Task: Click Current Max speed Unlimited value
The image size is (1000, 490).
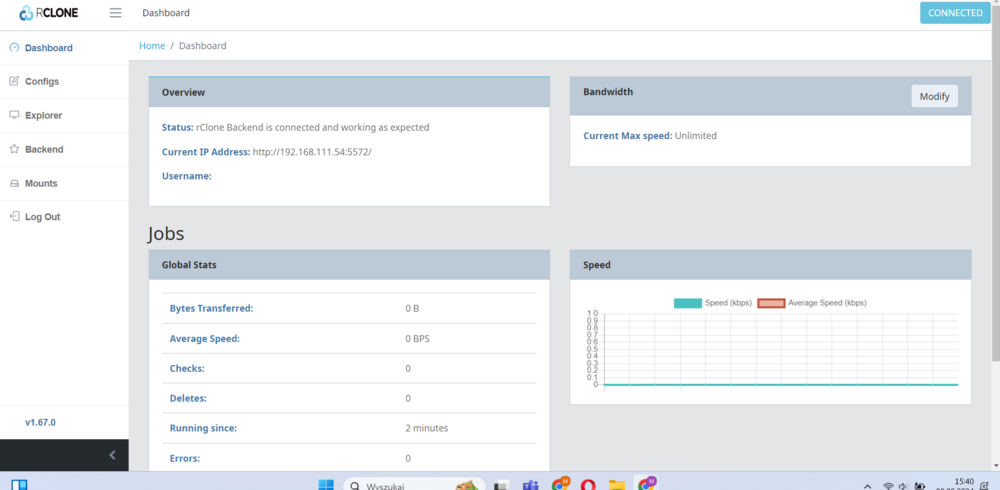Action: point(696,136)
